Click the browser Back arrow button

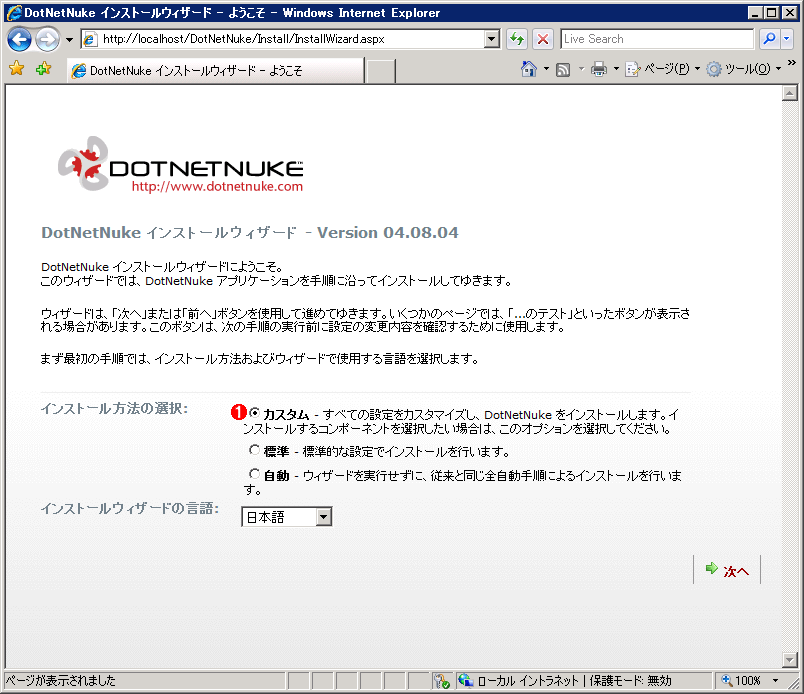[x=19, y=39]
